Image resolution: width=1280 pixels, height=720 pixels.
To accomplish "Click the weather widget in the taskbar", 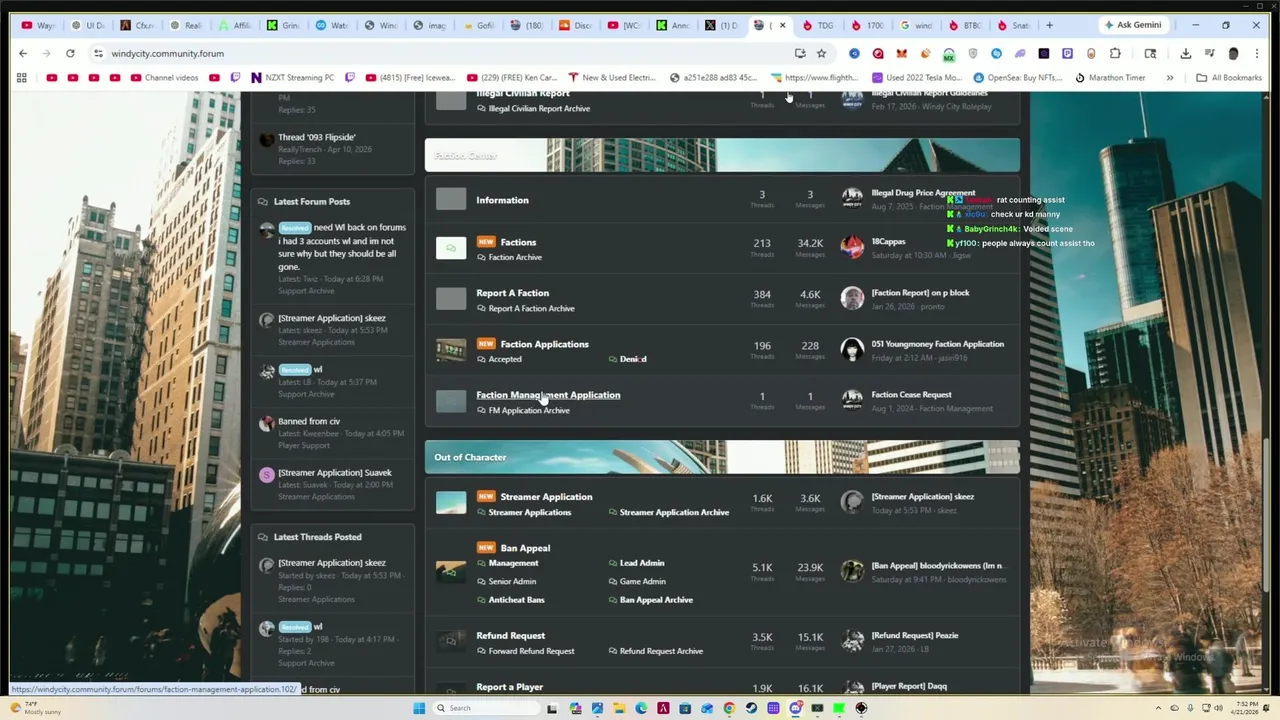I will coord(36,708).
